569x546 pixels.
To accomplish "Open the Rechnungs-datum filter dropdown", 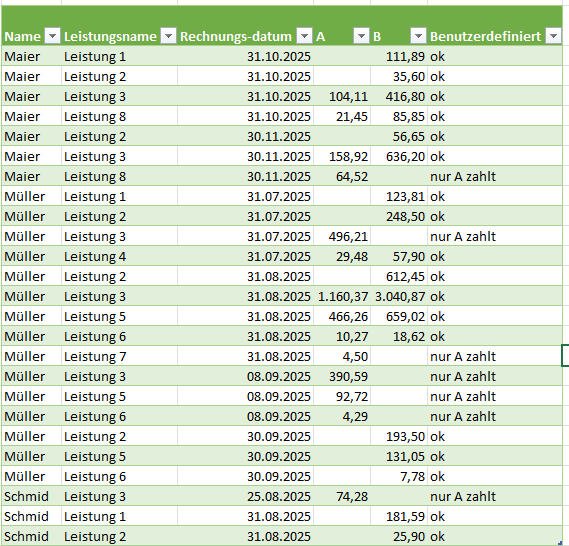I will (304, 36).
